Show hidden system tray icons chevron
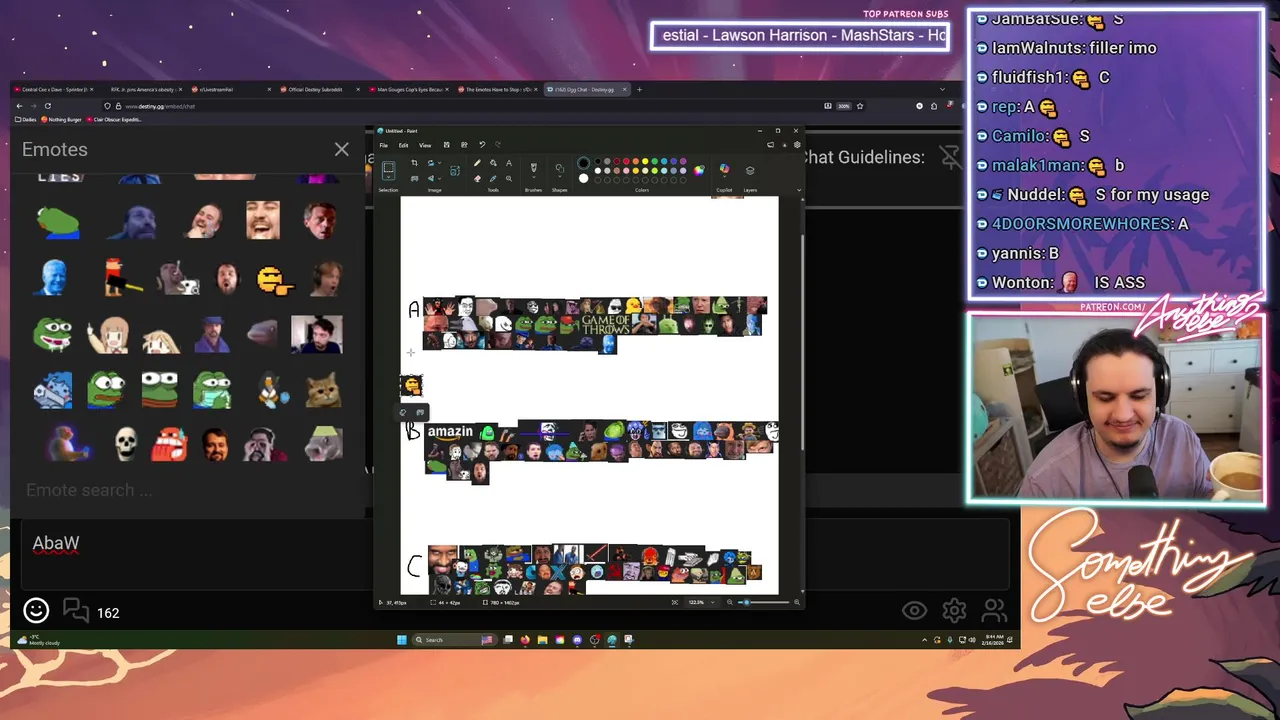1280x720 pixels. [924, 639]
